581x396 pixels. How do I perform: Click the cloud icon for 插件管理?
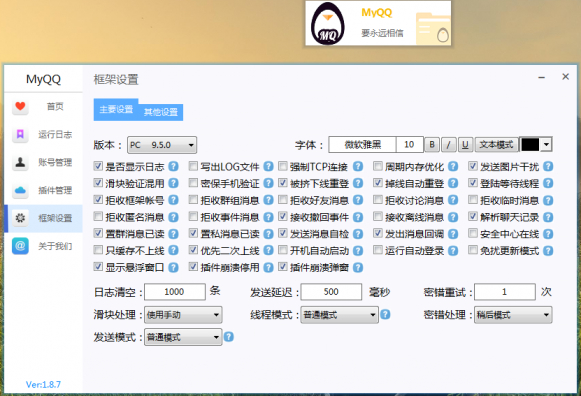point(20,190)
